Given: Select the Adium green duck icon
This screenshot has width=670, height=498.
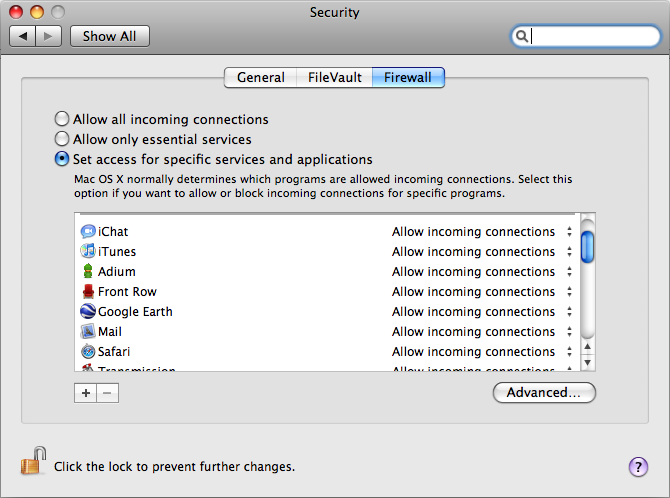Looking at the screenshot, I should pyautogui.click(x=88, y=271).
